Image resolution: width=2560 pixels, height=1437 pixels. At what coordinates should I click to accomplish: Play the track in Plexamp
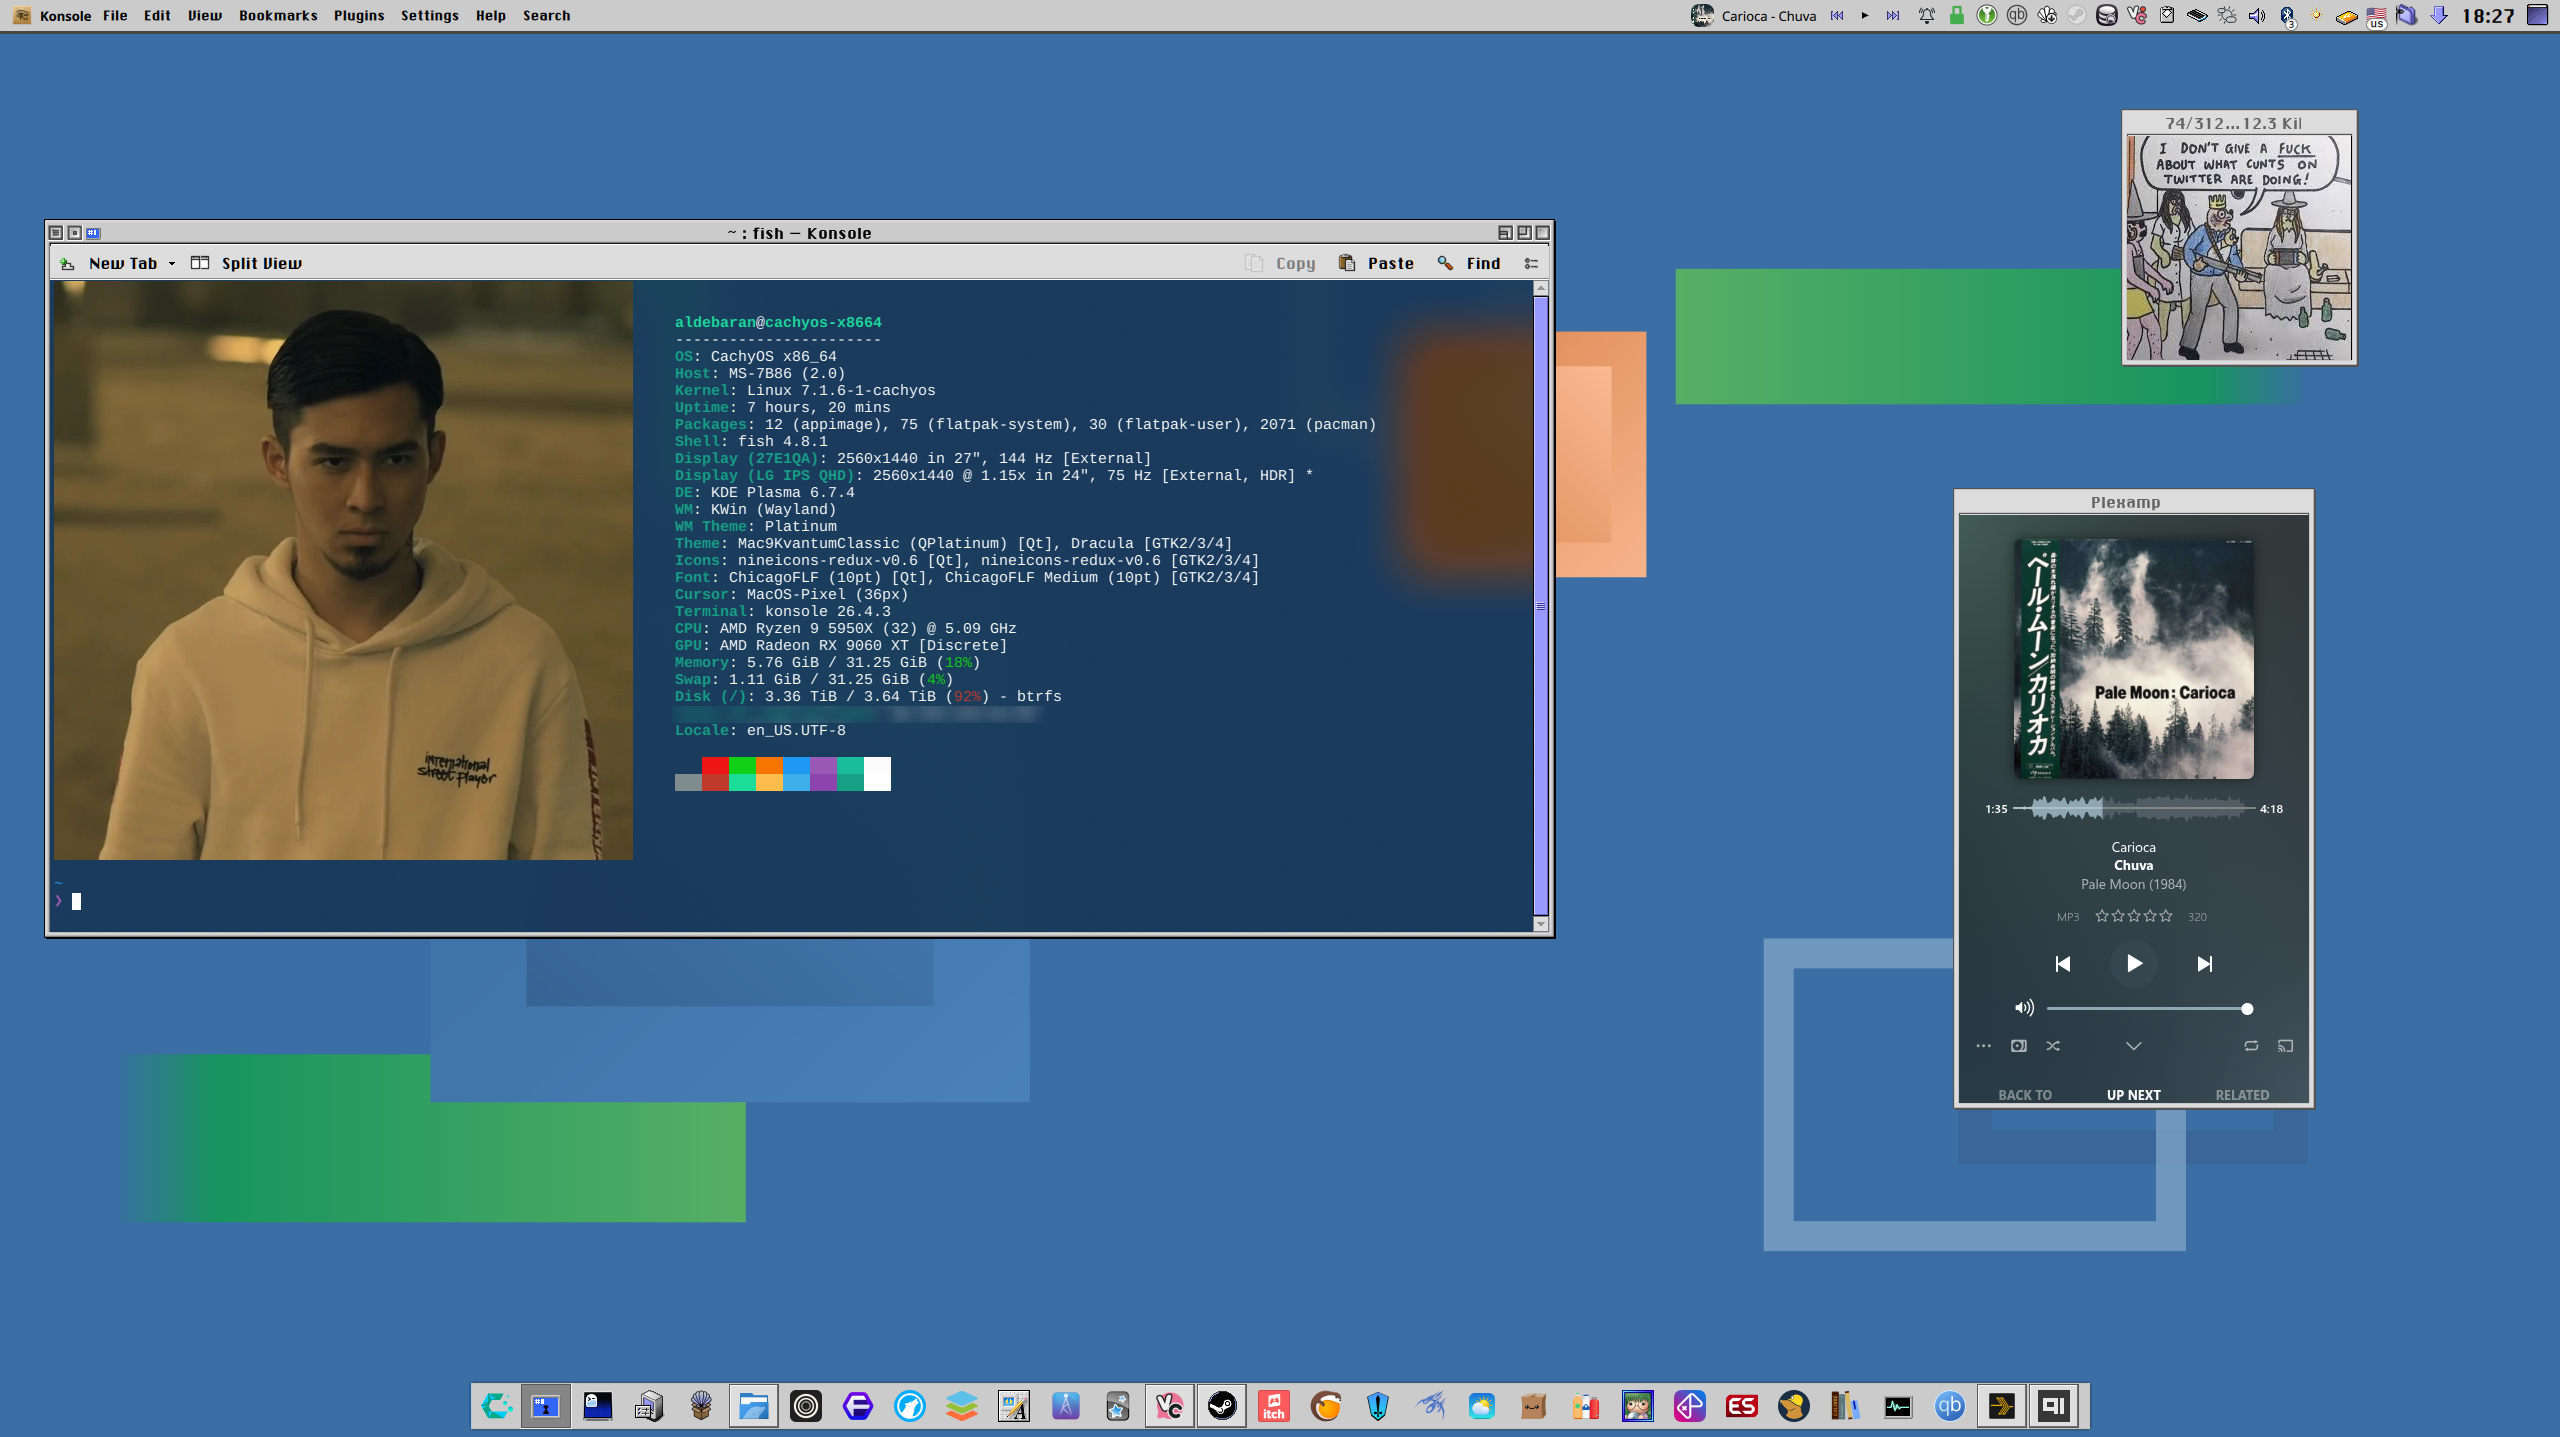pos(2134,963)
